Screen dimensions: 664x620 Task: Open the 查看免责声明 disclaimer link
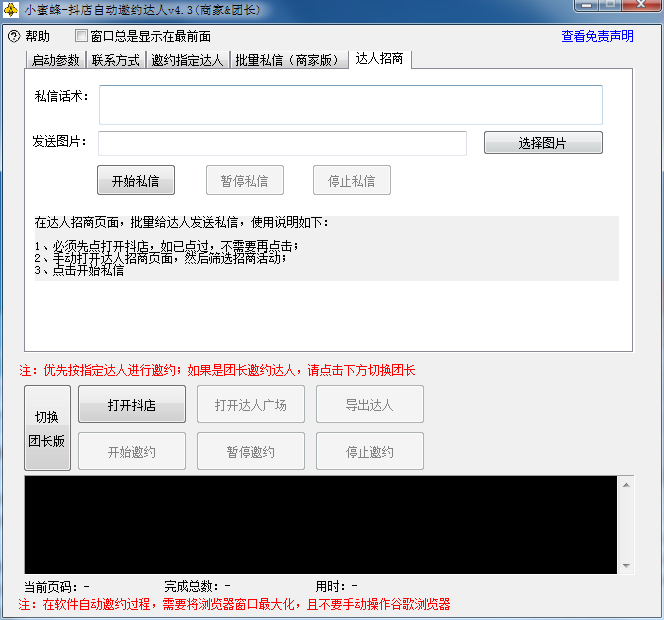click(x=597, y=36)
